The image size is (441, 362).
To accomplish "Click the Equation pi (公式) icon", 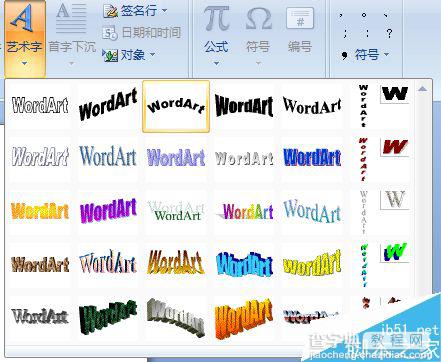I will click(216, 19).
